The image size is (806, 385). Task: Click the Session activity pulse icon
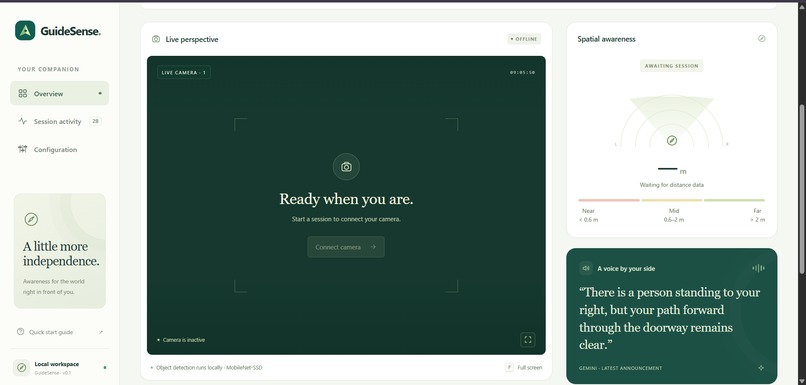23,121
